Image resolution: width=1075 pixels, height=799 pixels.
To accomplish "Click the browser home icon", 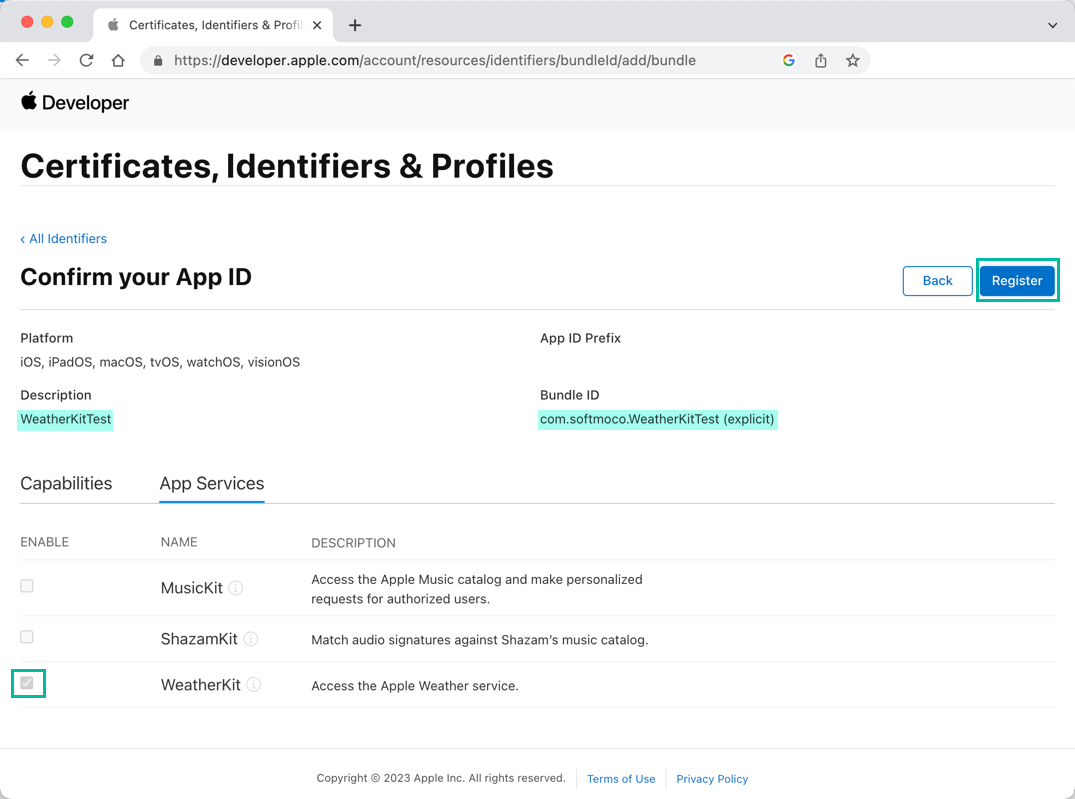I will pos(118,60).
